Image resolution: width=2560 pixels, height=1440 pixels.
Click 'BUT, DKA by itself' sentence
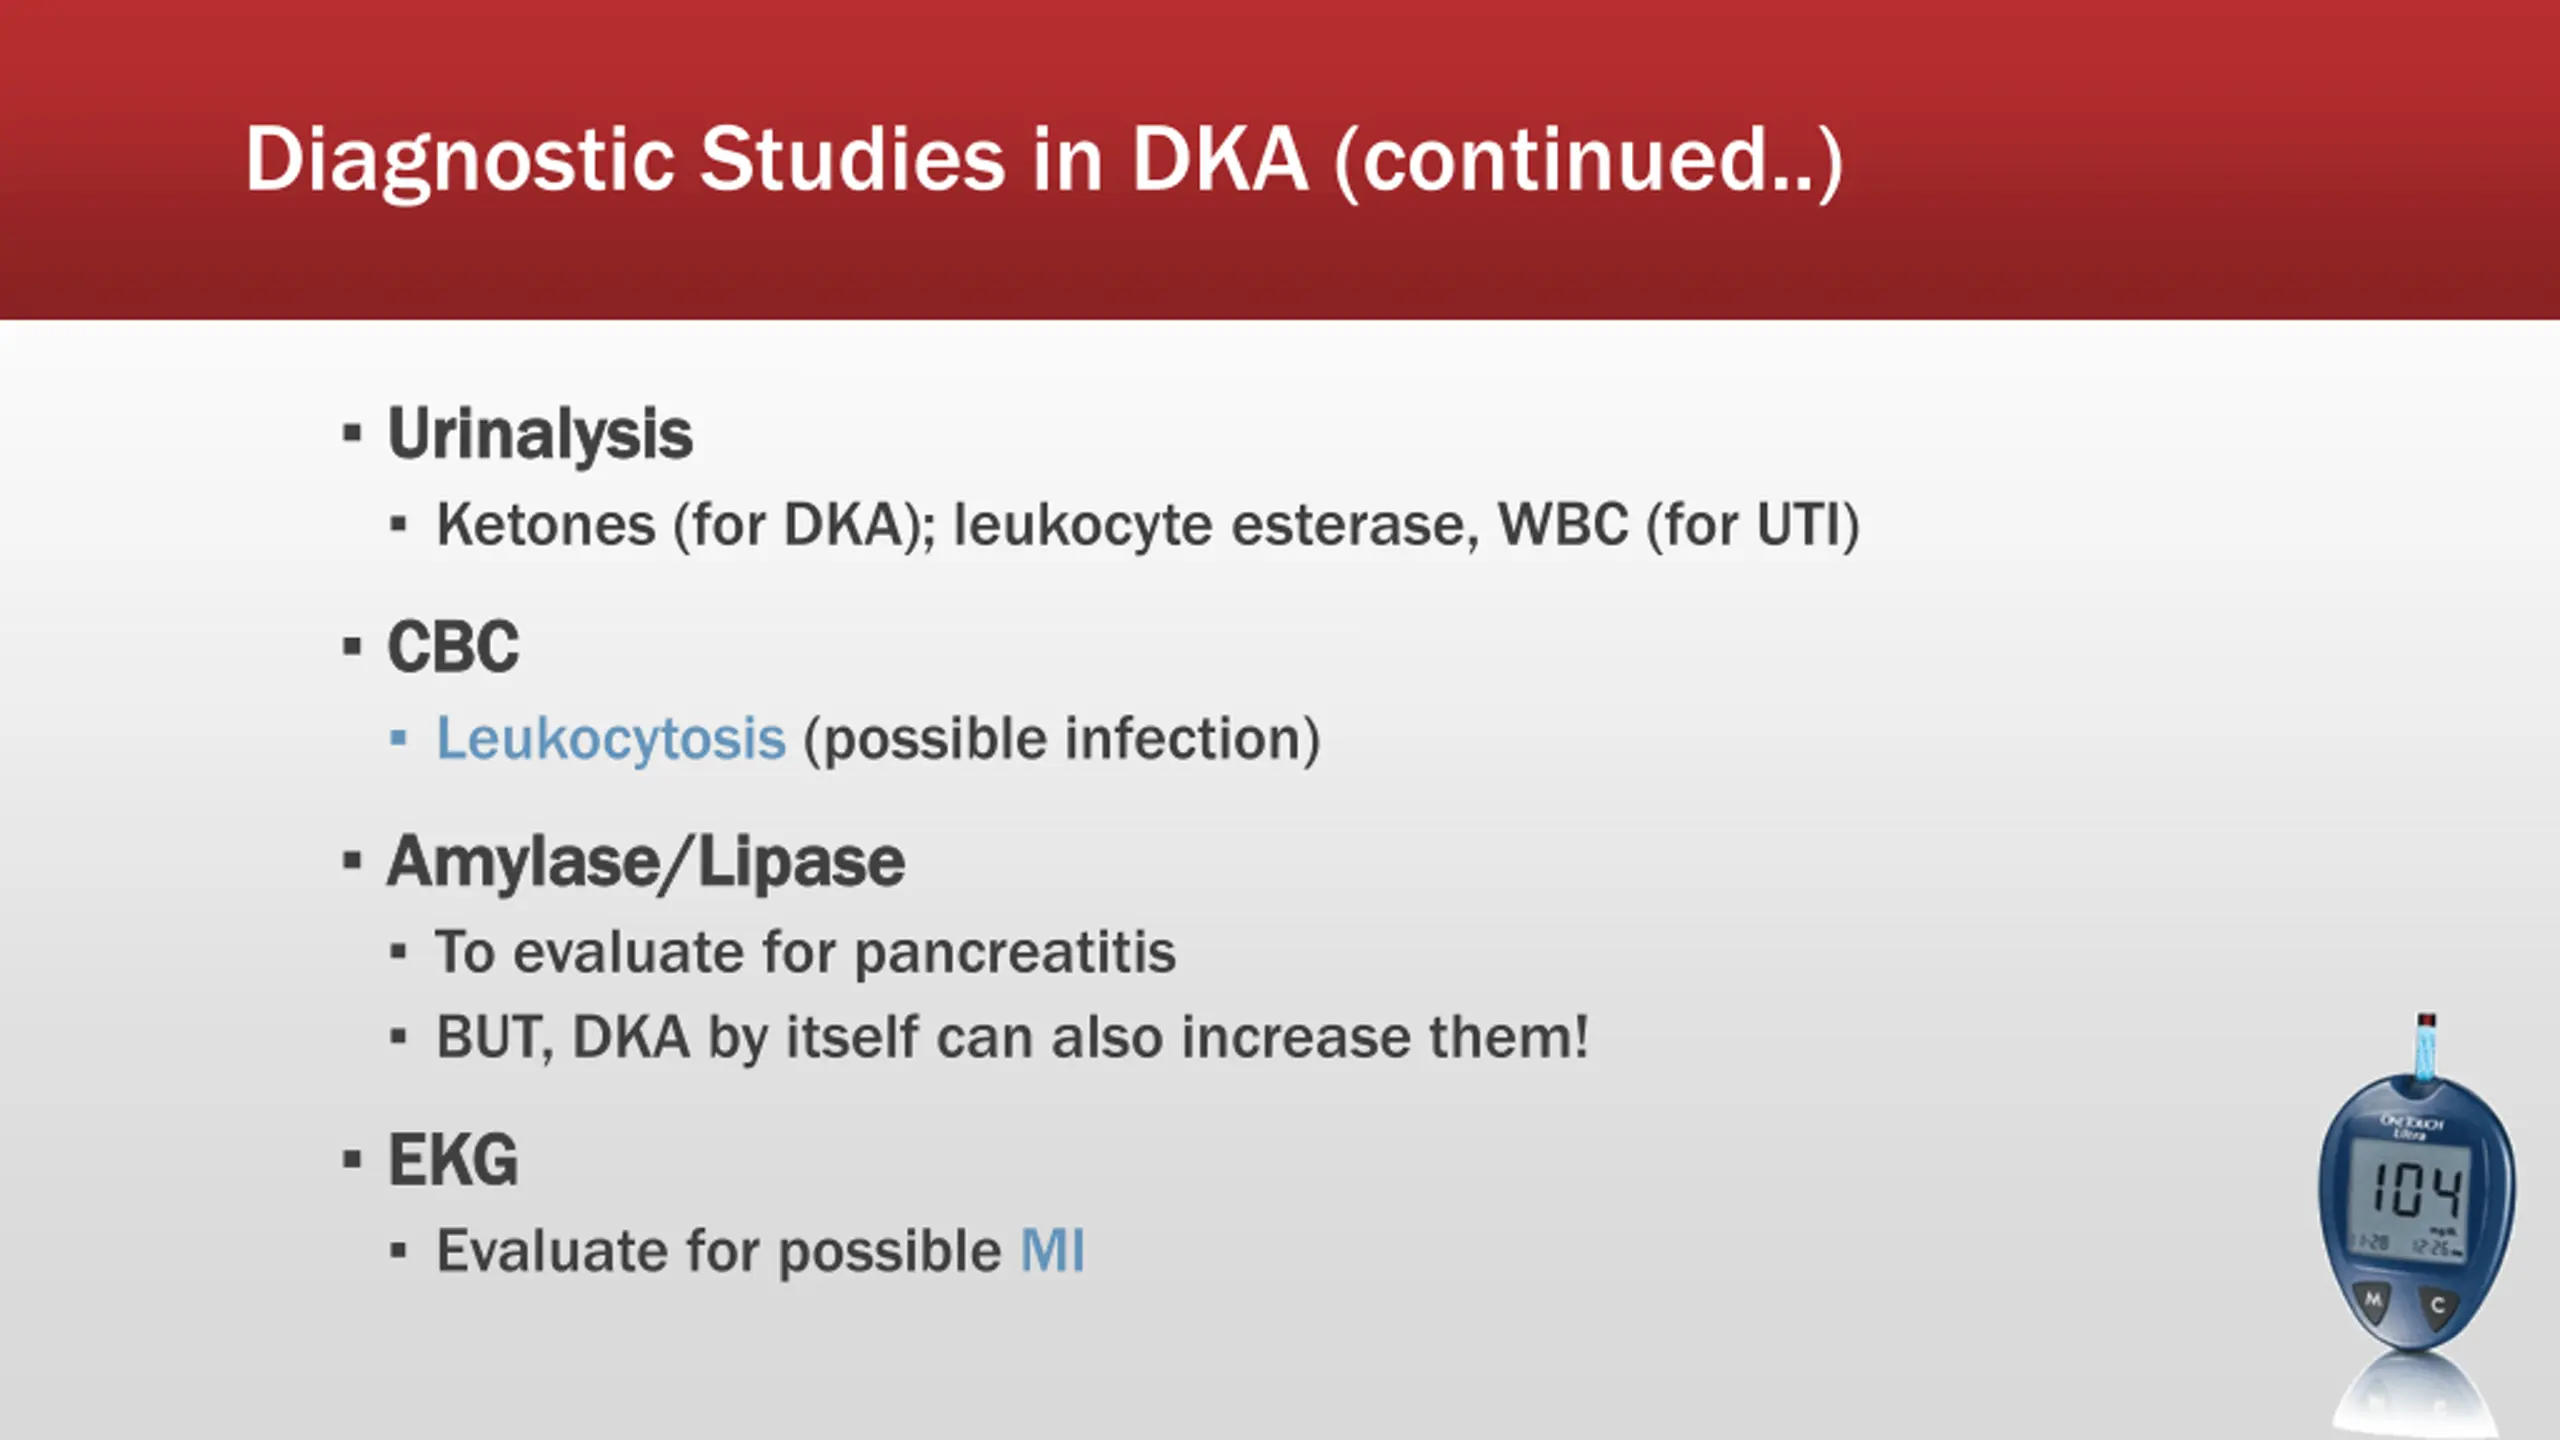pos(1012,1037)
